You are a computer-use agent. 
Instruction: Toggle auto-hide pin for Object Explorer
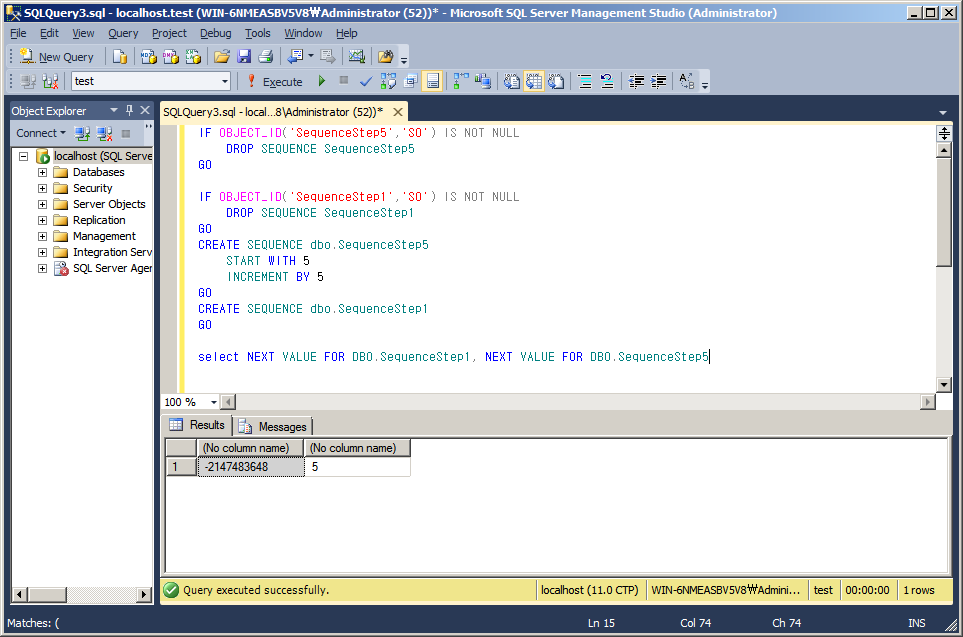[129, 110]
